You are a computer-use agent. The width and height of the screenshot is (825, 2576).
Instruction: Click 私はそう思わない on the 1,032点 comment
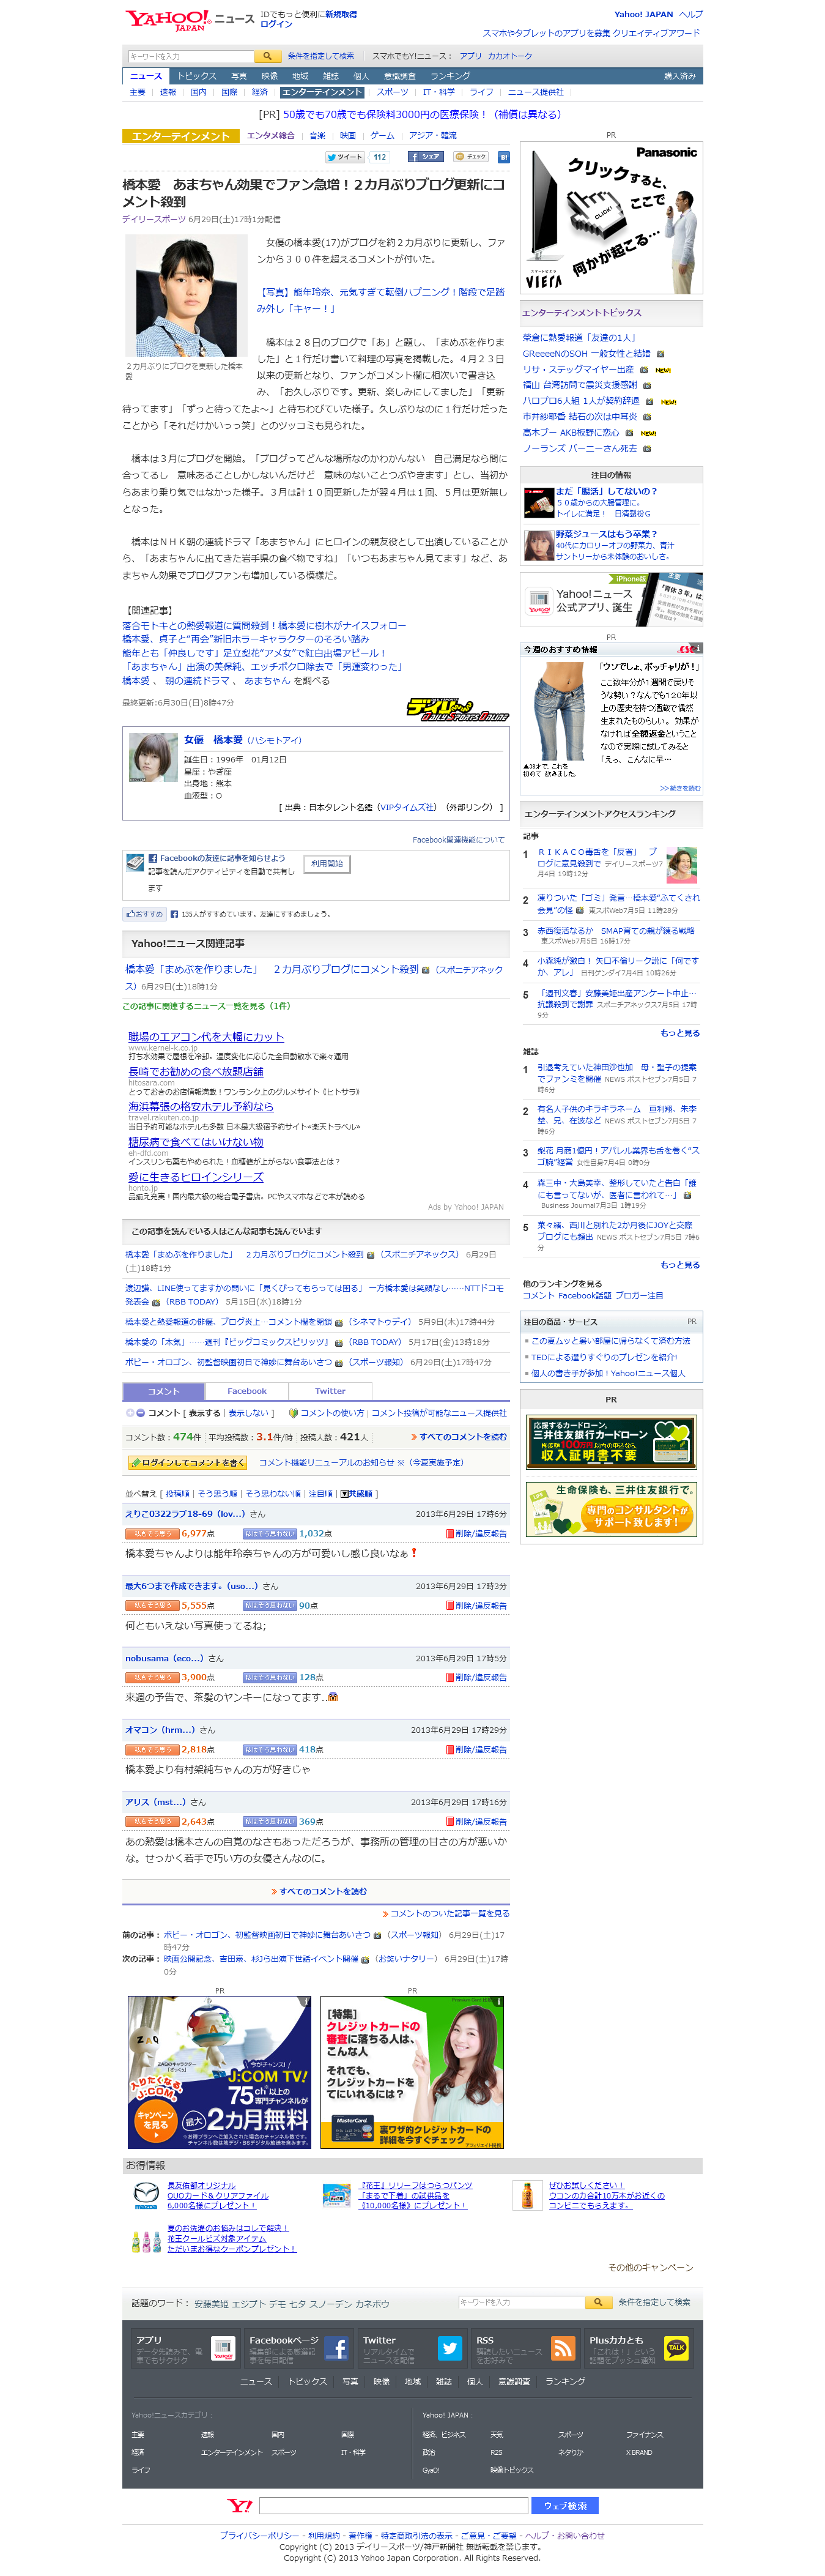(x=269, y=1533)
